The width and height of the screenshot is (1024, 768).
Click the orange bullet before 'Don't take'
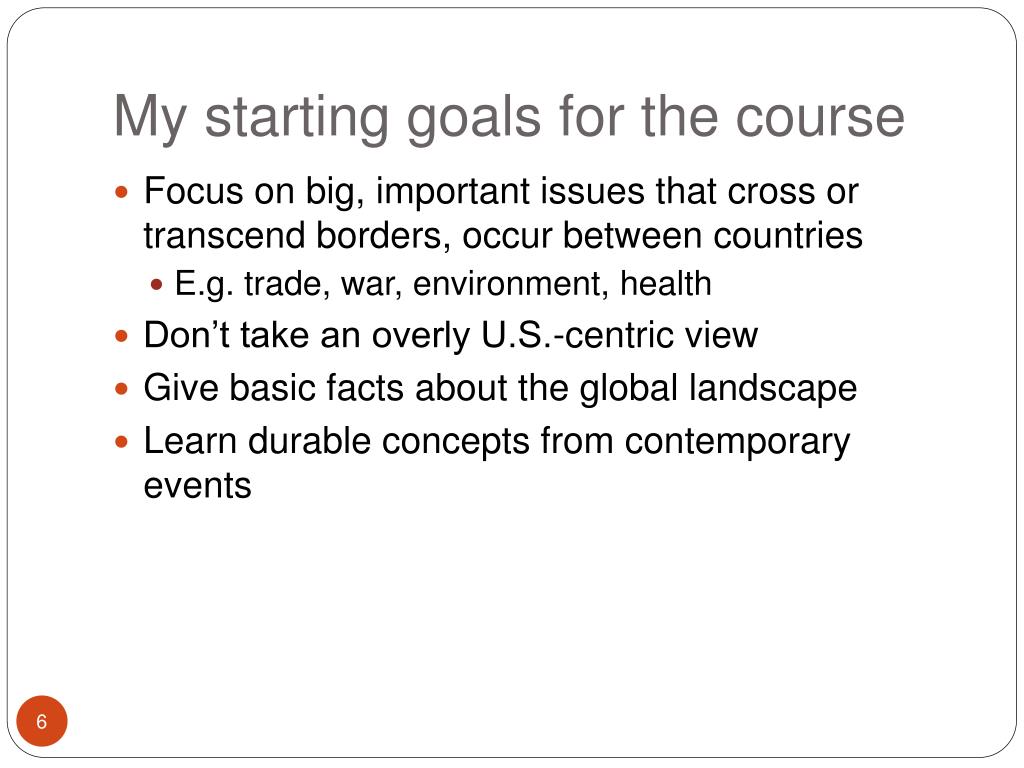[121, 337]
